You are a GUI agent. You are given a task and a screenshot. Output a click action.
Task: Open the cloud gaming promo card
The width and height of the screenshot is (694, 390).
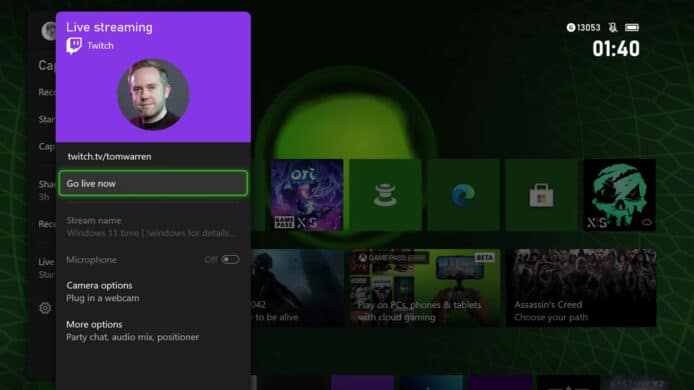424,288
